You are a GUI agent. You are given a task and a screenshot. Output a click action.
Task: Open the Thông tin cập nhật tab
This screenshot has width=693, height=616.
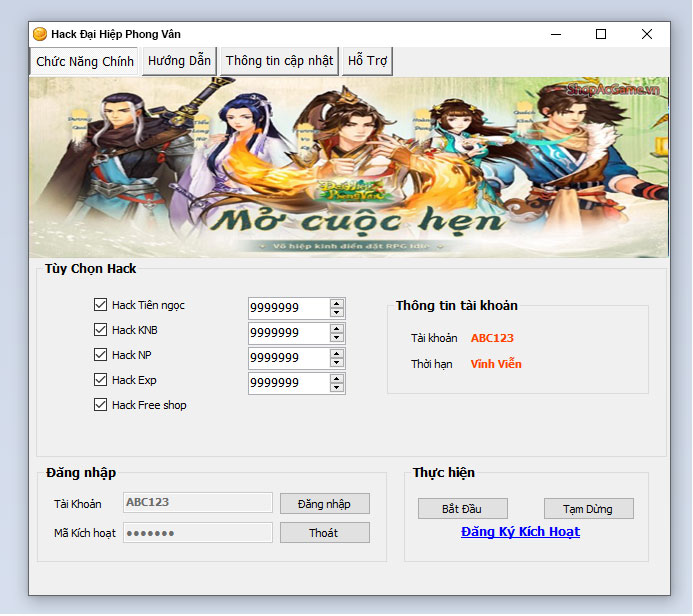click(x=279, y=61)
